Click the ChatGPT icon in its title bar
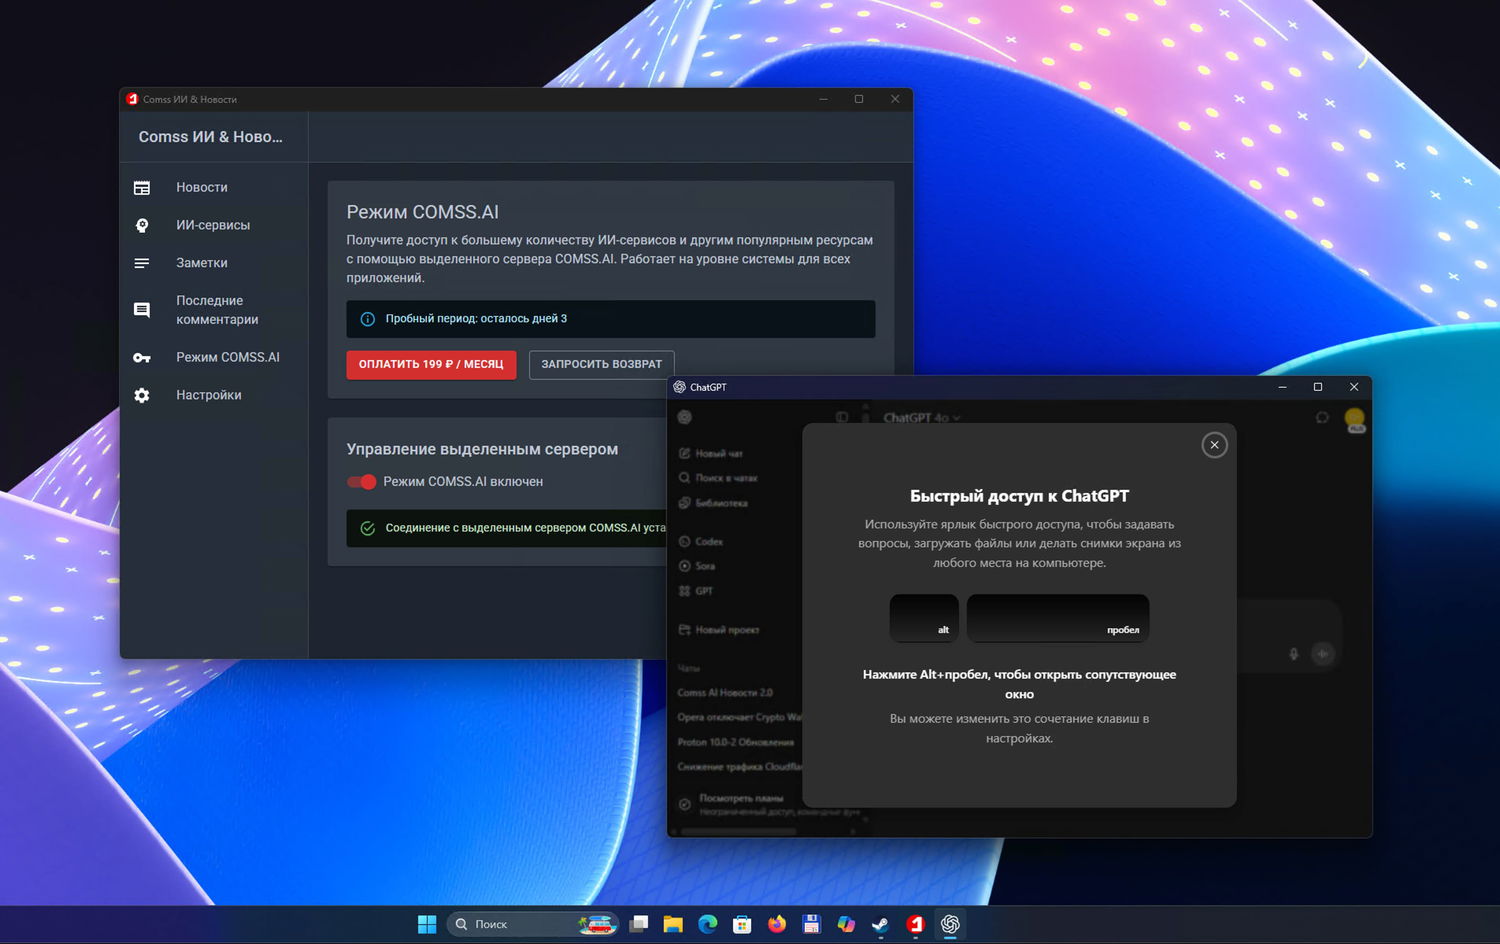Image resolution: width=1500 pixels, height=944 pixels. coord(680,387)
